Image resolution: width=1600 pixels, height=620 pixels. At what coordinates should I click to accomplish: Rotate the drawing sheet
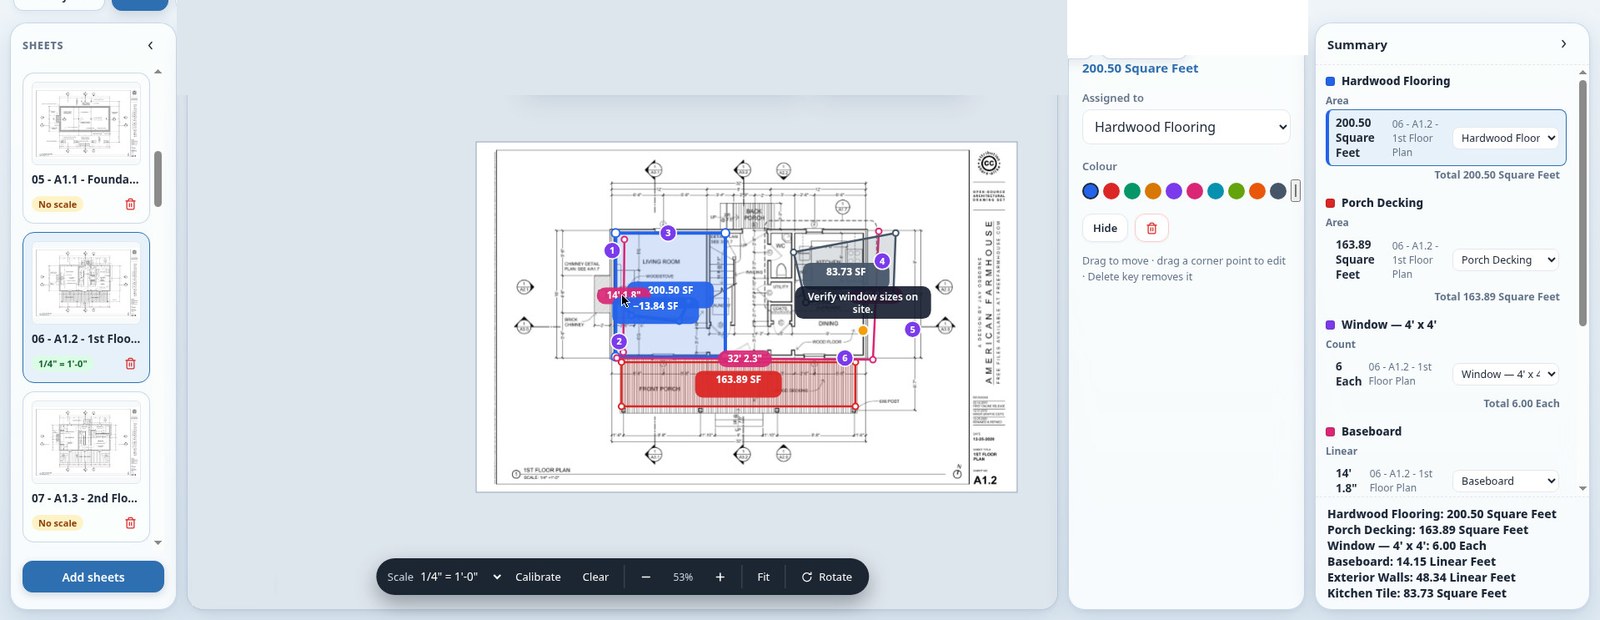point(827,577)
